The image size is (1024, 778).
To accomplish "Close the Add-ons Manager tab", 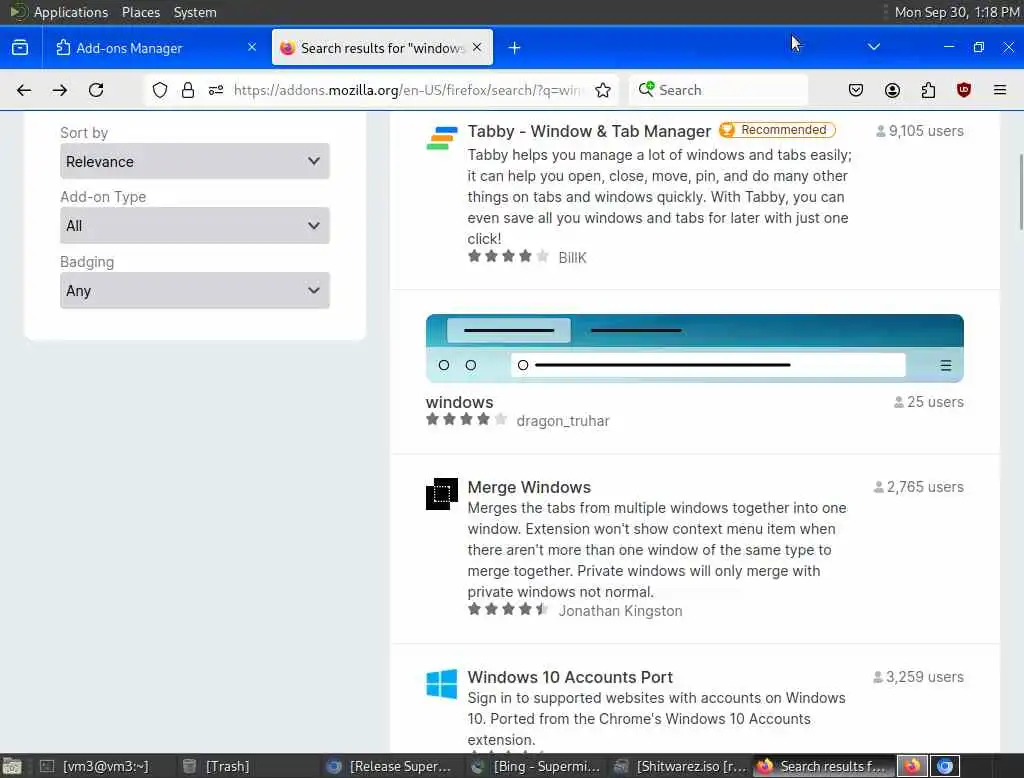I will coord(252,47).
